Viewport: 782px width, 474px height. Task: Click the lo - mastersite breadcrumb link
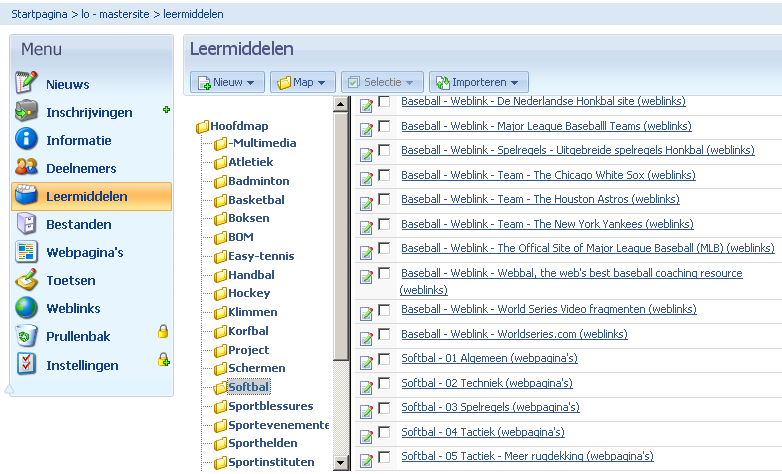[x=115, y=14]
